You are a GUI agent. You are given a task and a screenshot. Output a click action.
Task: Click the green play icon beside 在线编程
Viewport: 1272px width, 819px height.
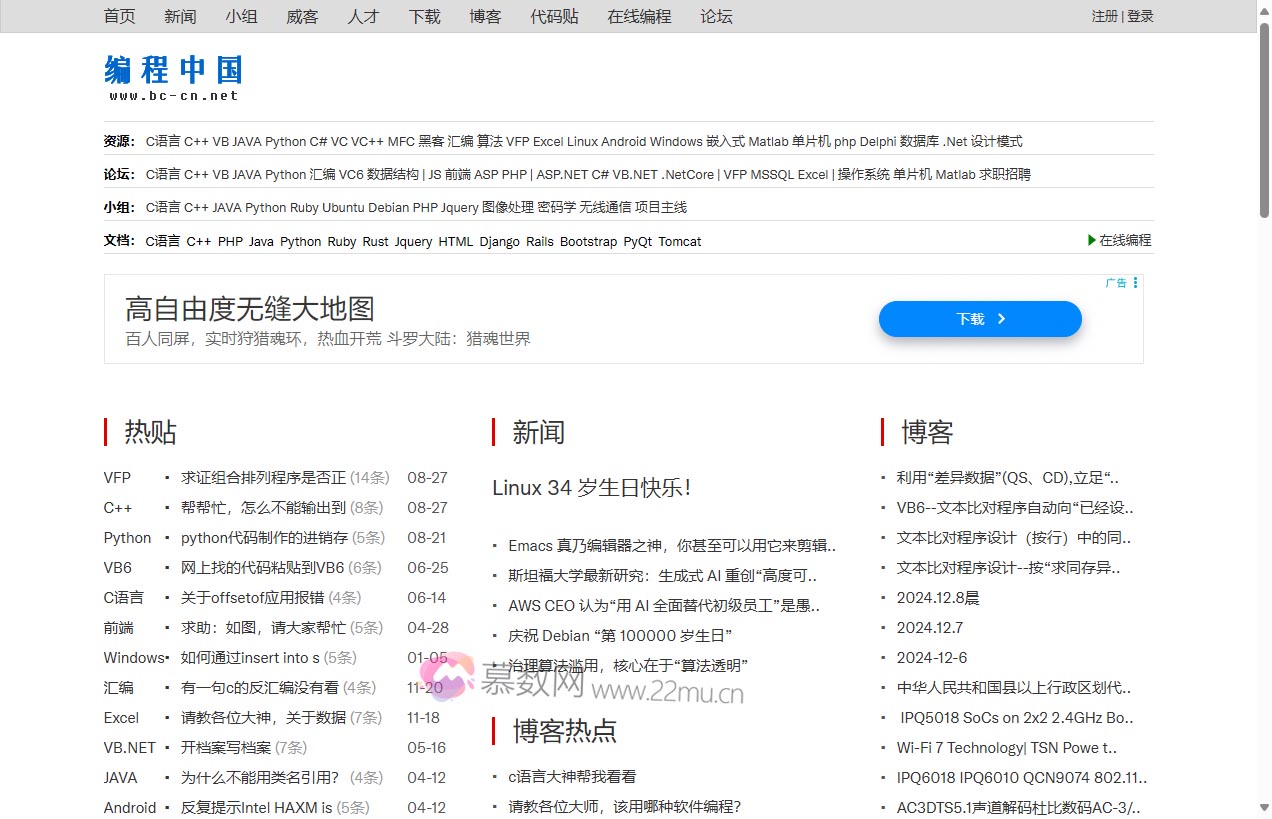point(1092,240)
